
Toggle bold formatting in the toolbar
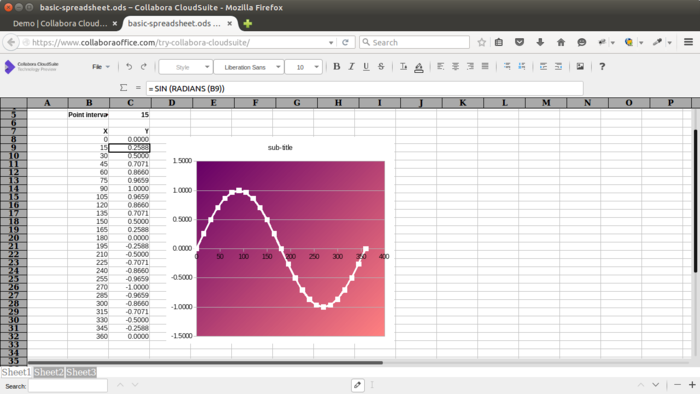tap(337, 66)
